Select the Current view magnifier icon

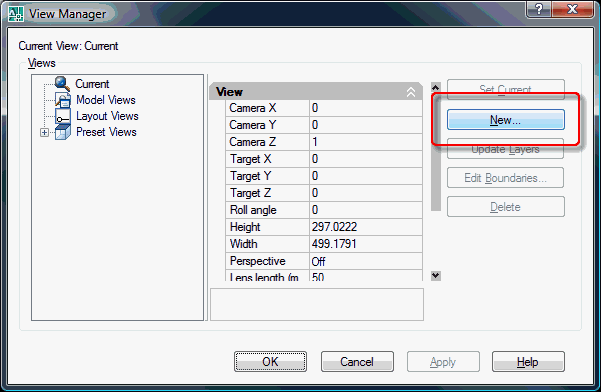62,84
